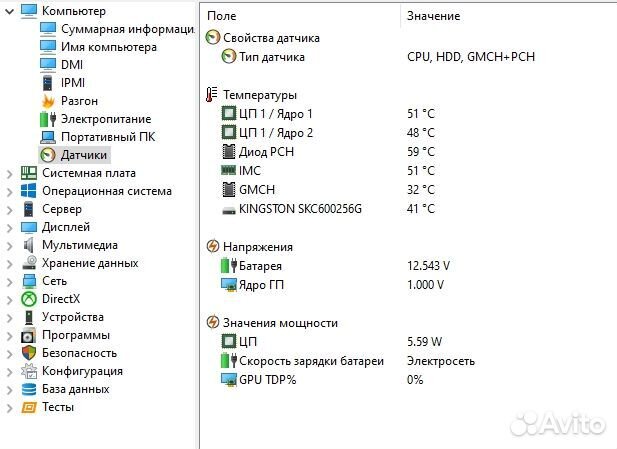Click the Мультимедиа speaker icon

(x=28, y=245)
